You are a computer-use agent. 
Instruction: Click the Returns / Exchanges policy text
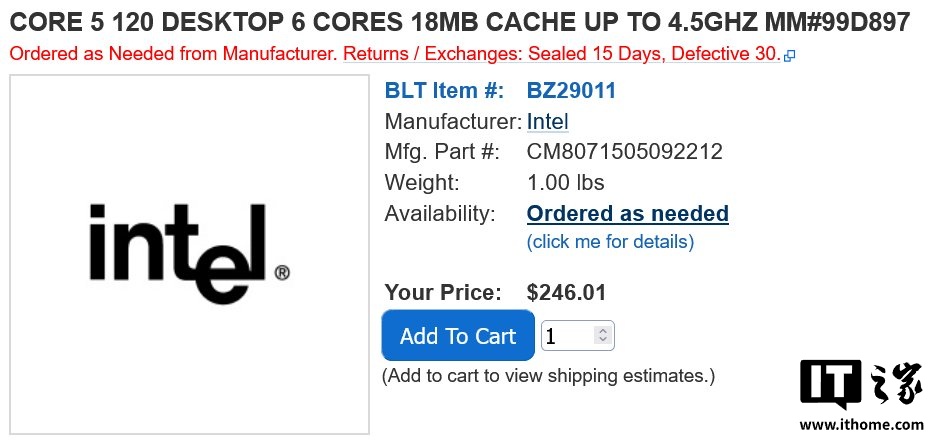(560, 55)
